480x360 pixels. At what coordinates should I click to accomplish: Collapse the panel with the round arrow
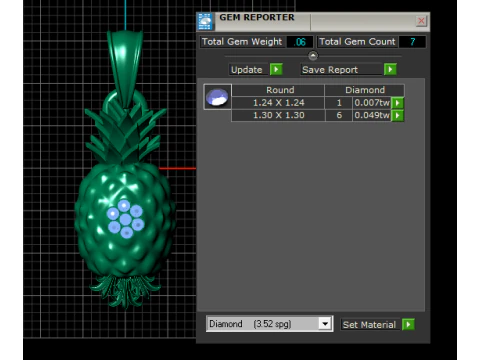(313, 56)
